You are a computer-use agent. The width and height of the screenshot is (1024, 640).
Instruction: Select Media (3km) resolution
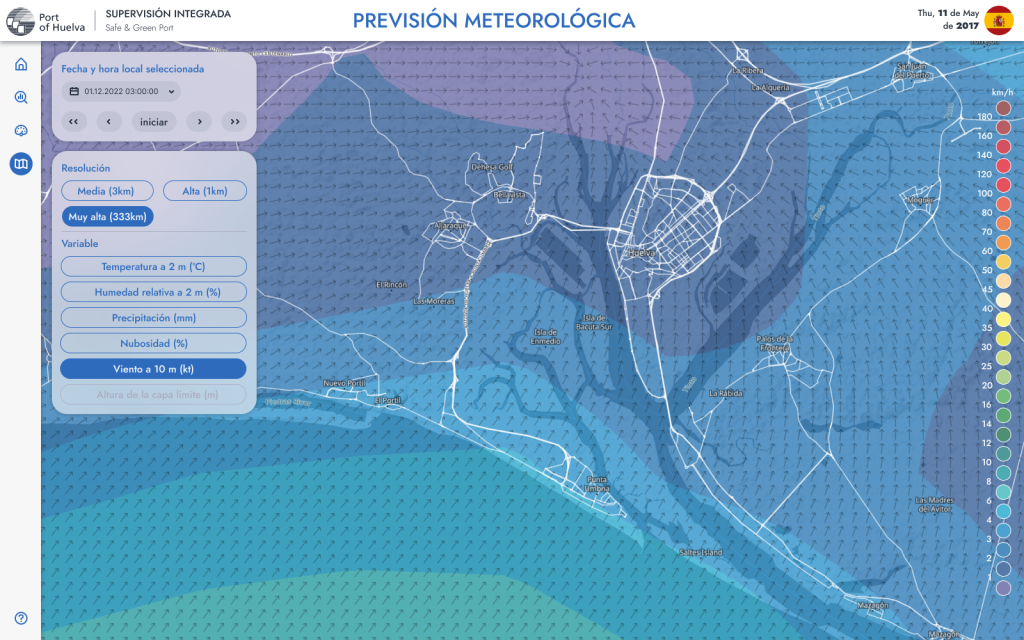(x=107, y=191)
